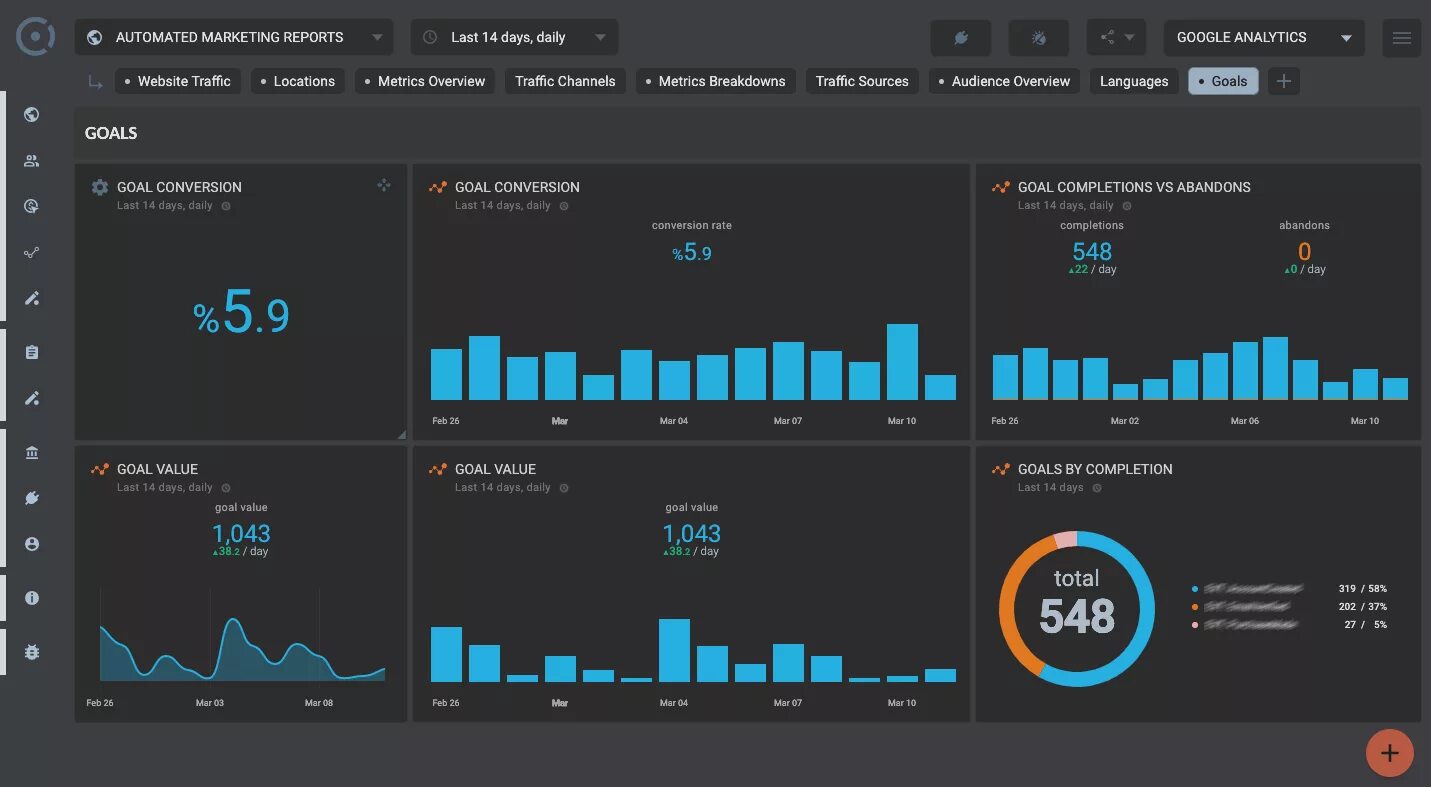Click the bug icon in the left sidebar

(x=32, y=652)
